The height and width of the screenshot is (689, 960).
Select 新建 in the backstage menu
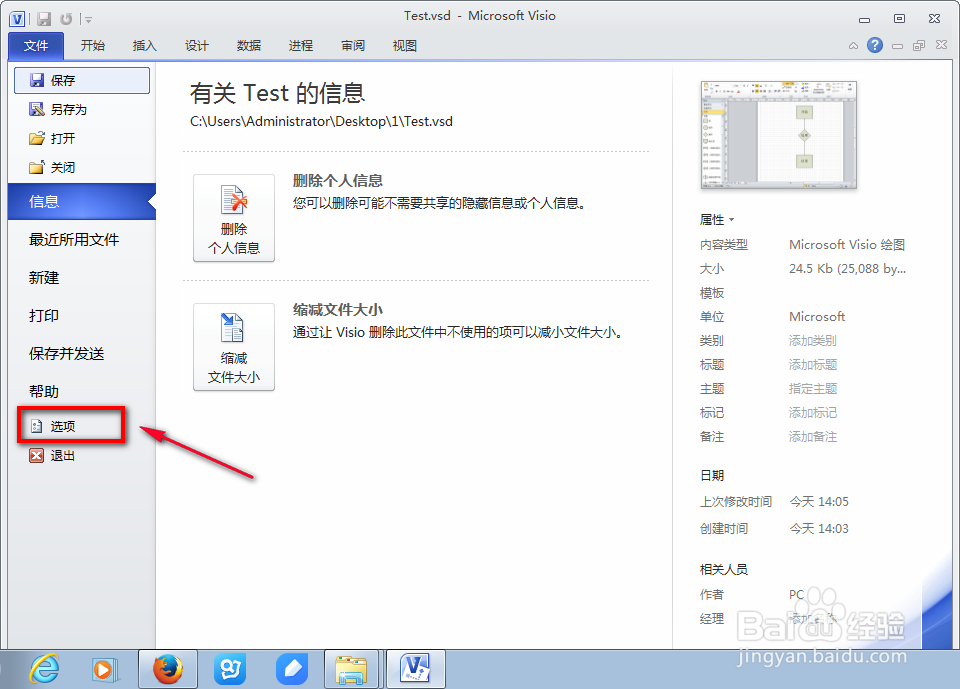click(x=82, y=277)
